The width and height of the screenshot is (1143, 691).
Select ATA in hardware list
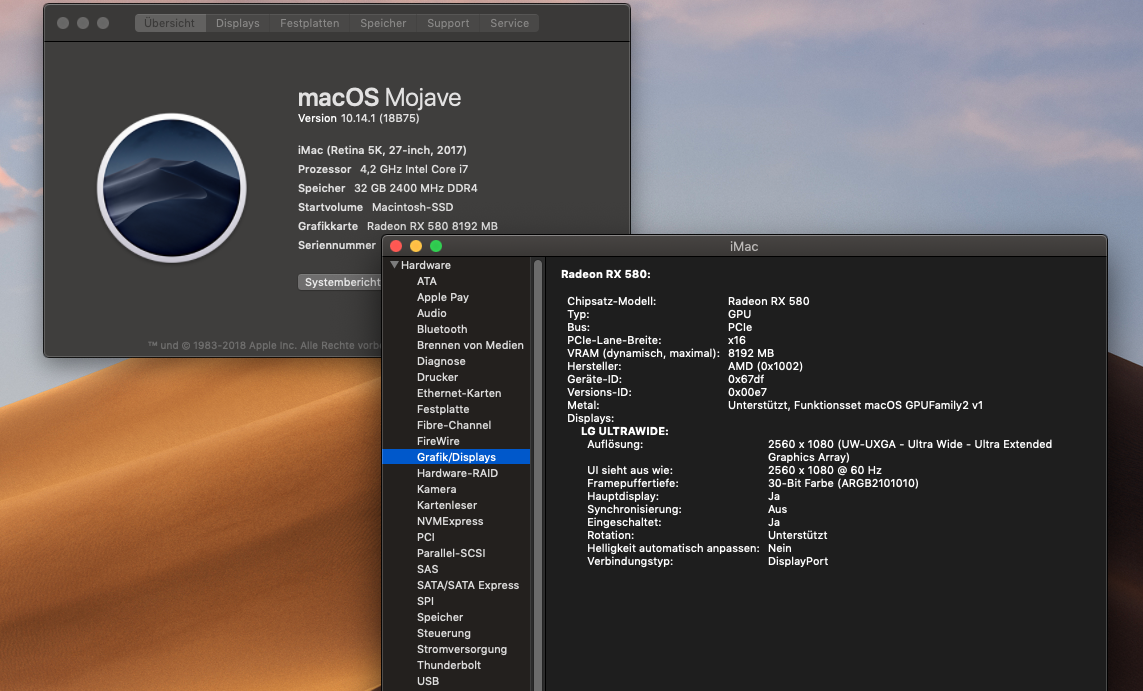(427, 281)
